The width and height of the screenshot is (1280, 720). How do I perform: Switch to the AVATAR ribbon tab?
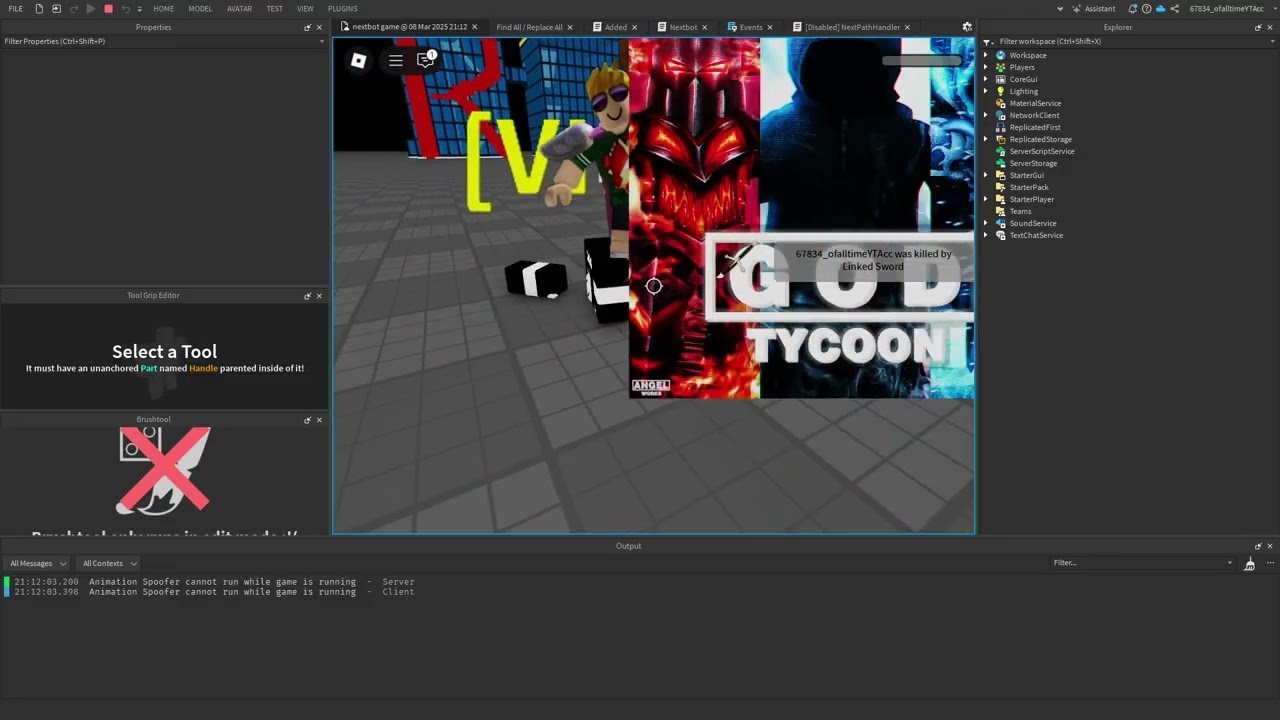[239, 9]
